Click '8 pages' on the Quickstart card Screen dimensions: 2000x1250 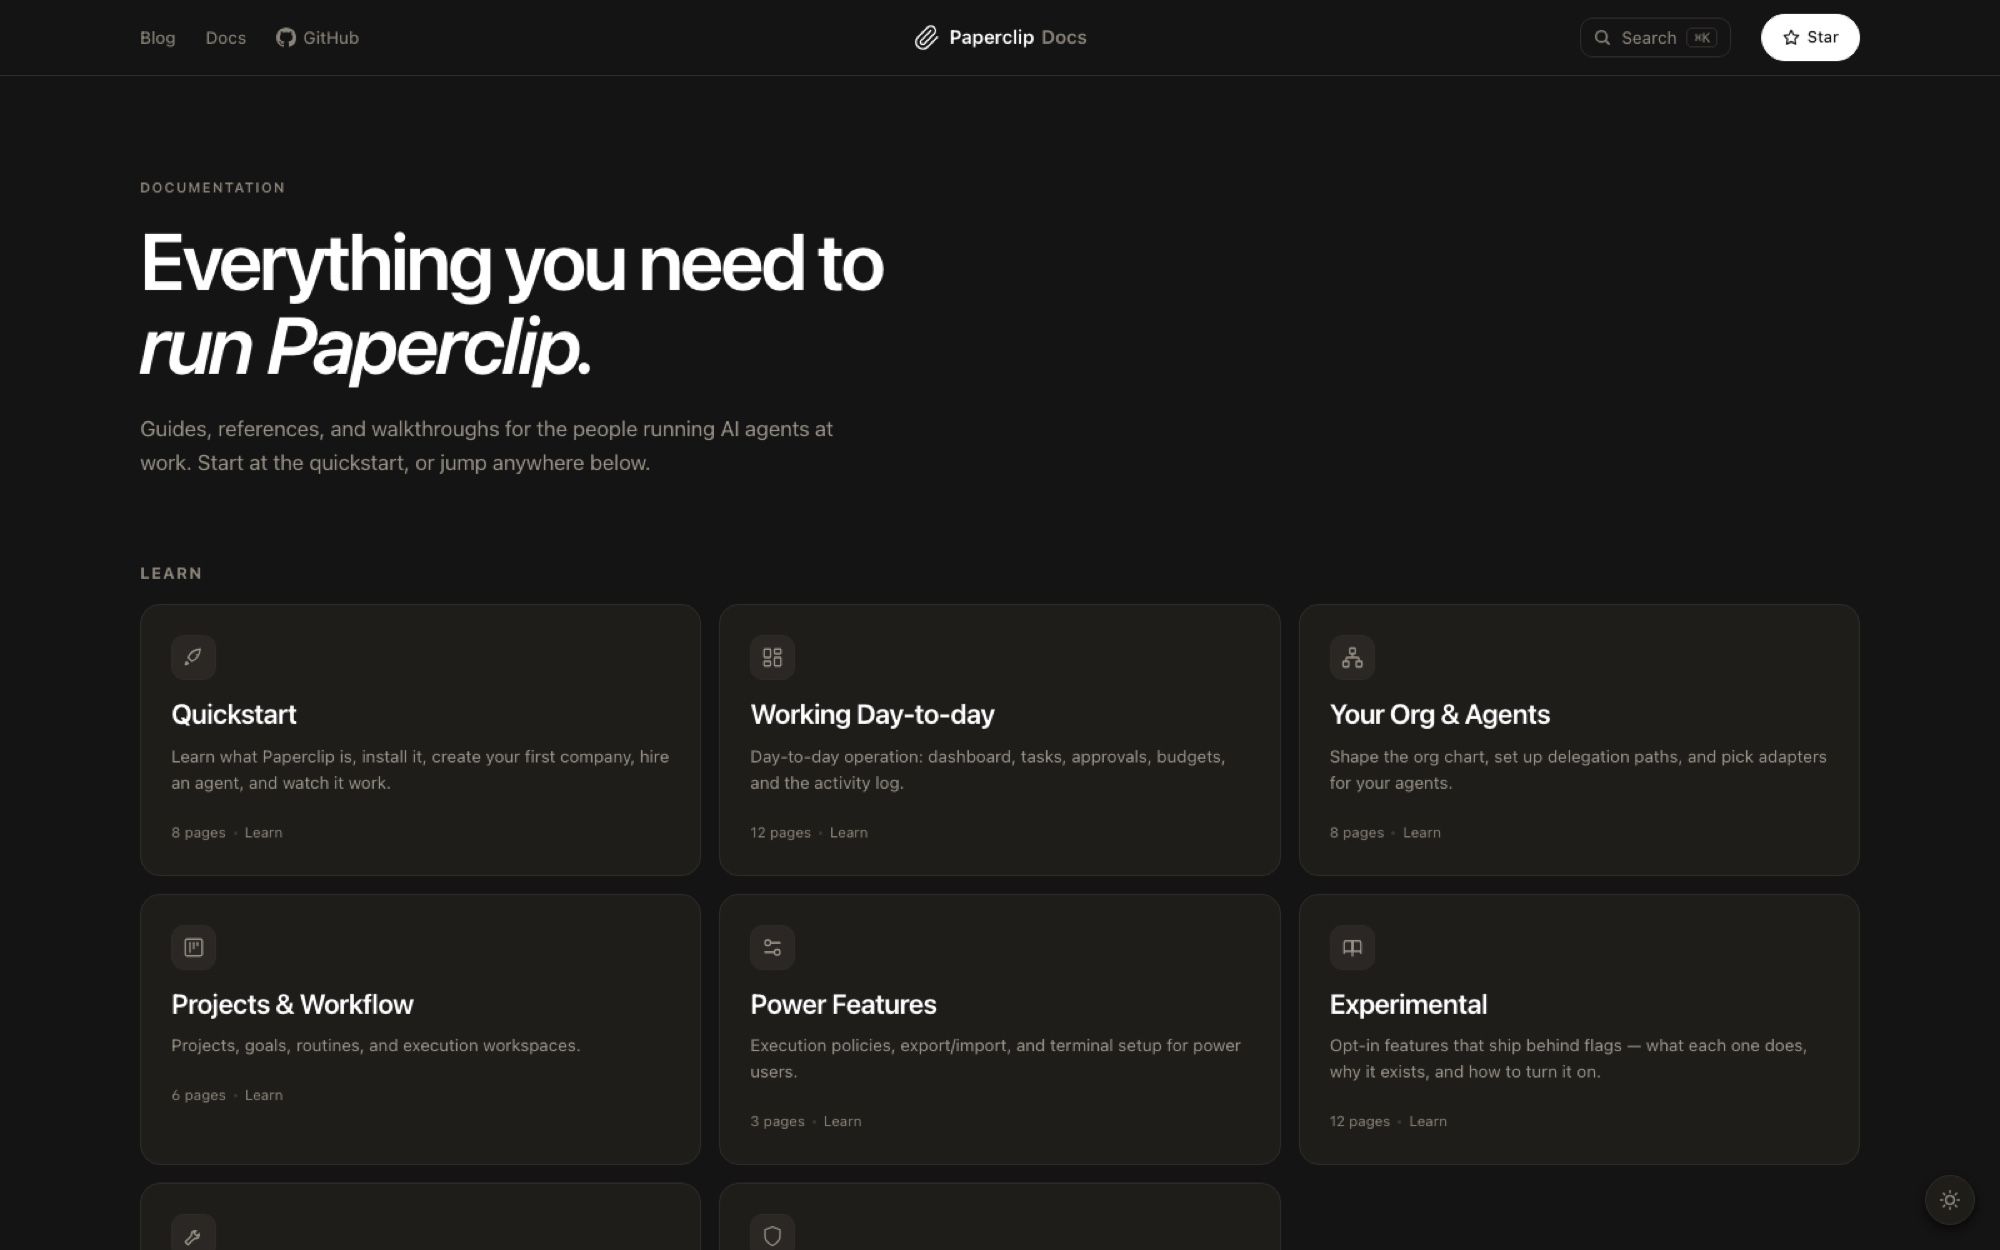[198, 832]
